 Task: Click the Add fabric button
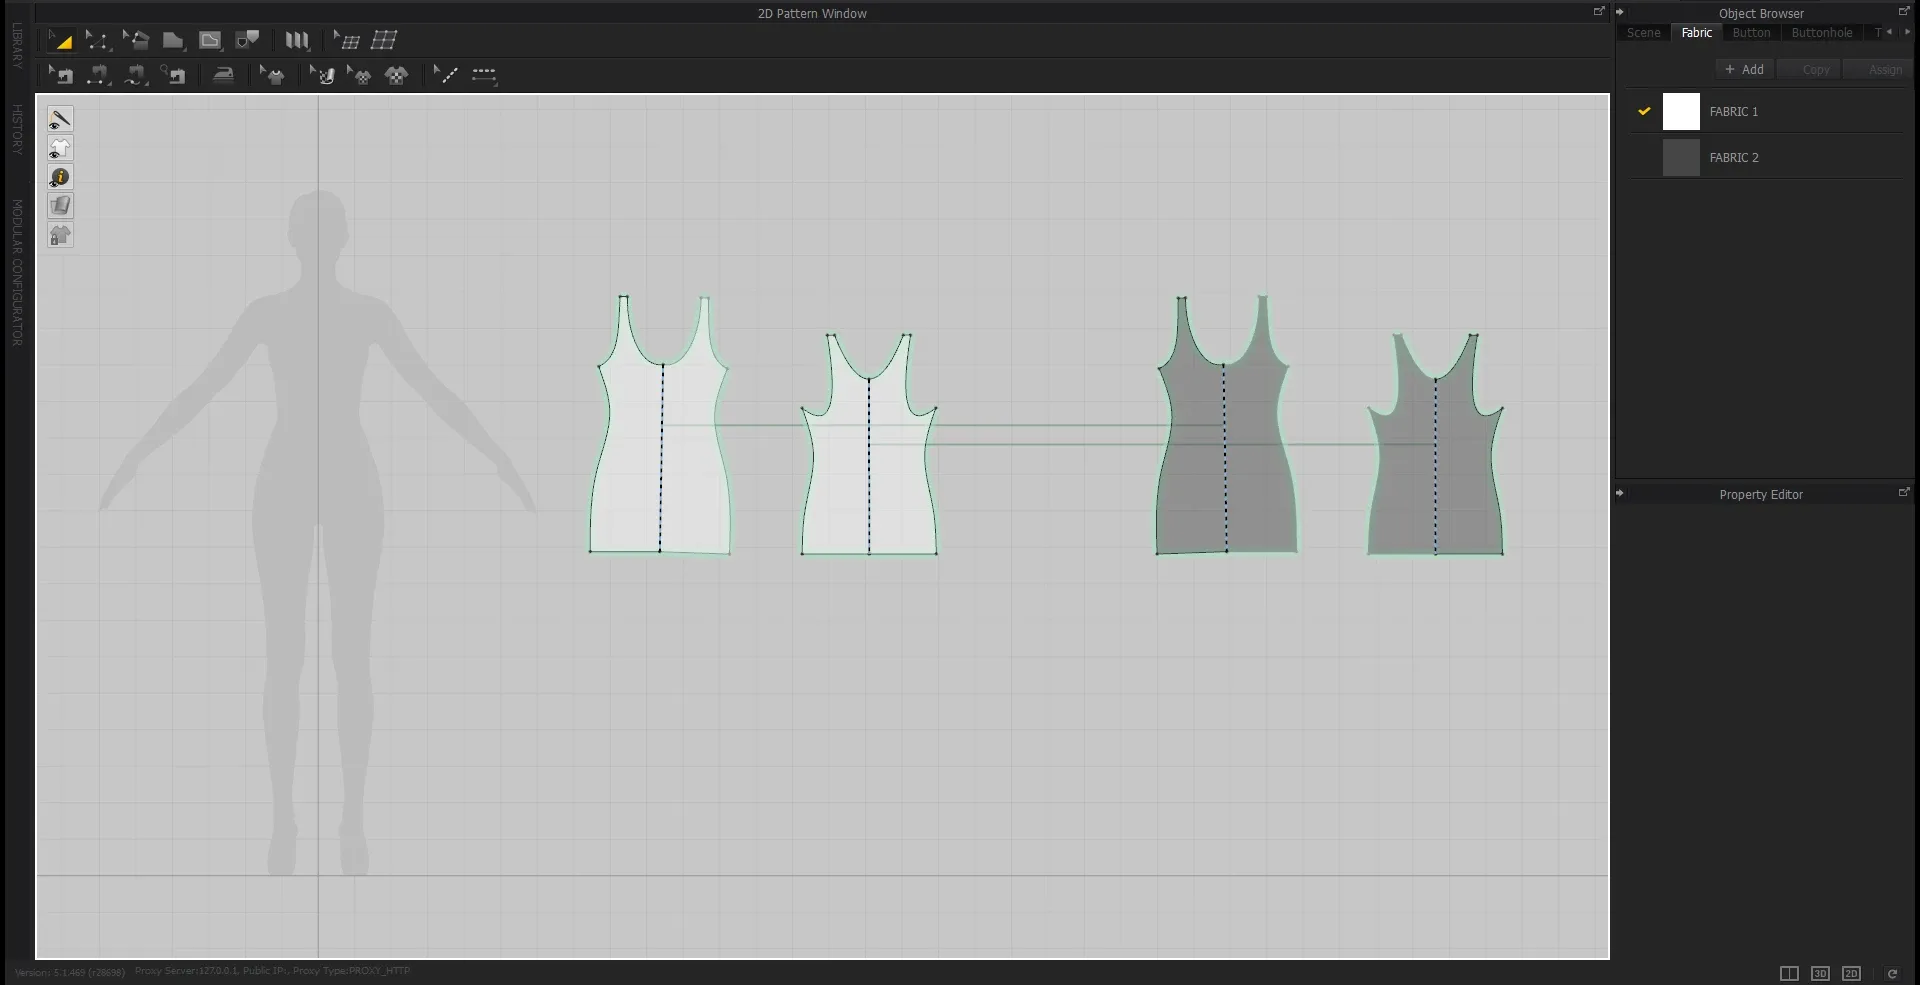coord(1743,69)
